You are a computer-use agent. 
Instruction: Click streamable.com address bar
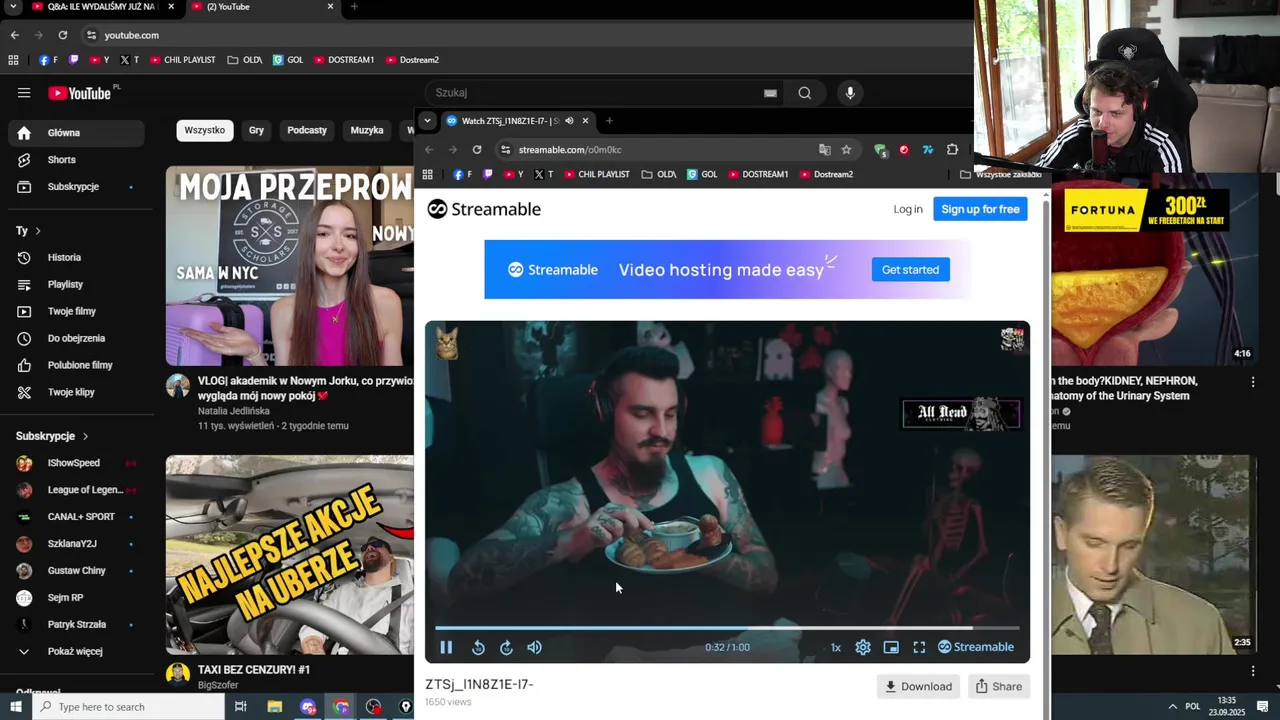coord(660,150)
